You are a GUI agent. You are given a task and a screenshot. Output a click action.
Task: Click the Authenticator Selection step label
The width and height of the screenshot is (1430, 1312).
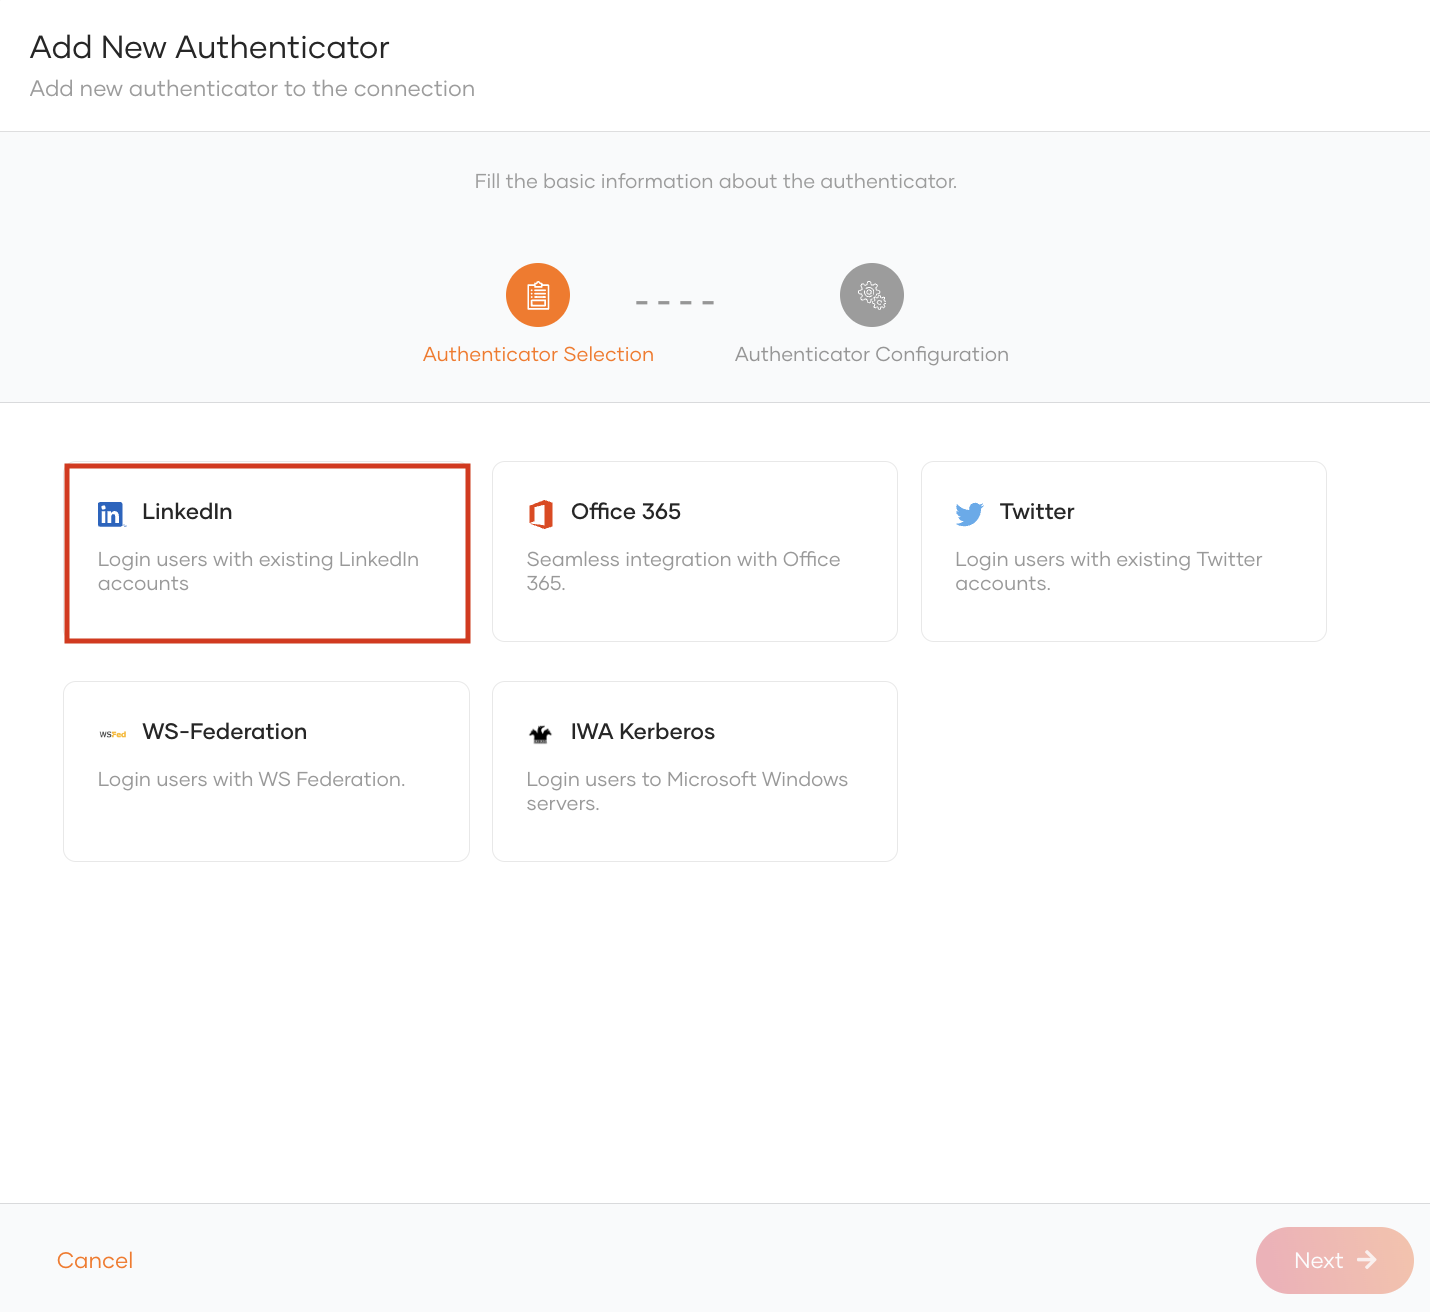pos(538,354)
